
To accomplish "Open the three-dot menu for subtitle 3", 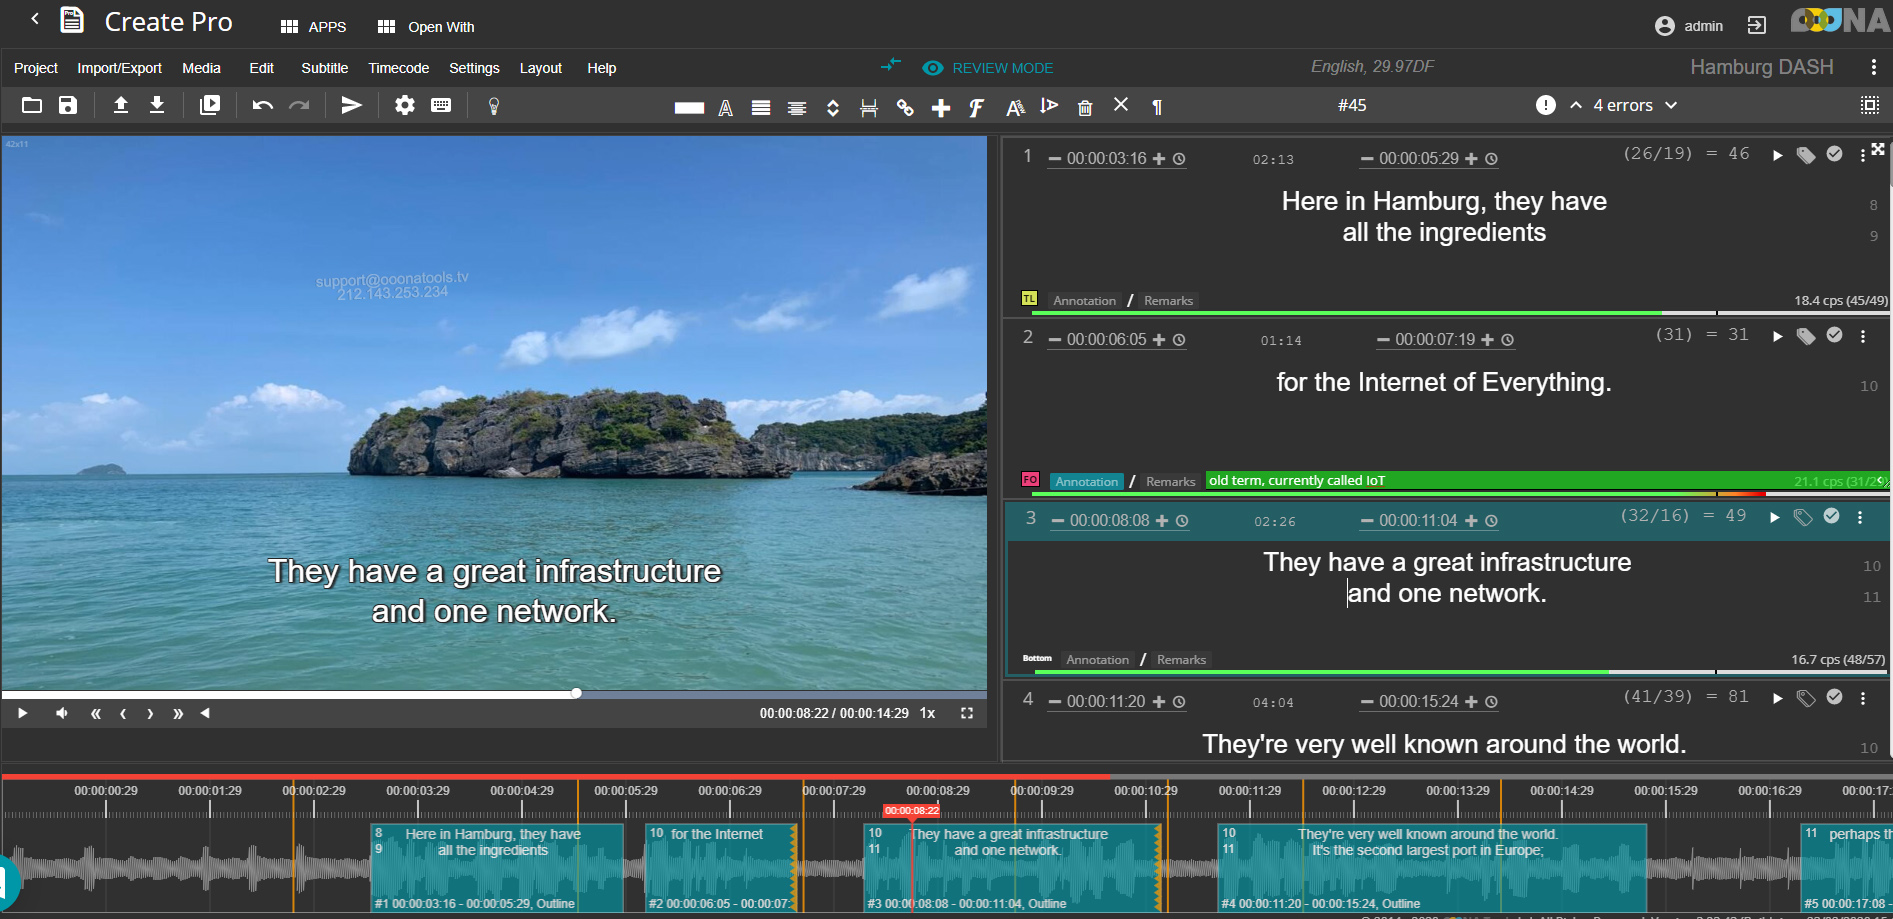I will [x=1860, y=517].
